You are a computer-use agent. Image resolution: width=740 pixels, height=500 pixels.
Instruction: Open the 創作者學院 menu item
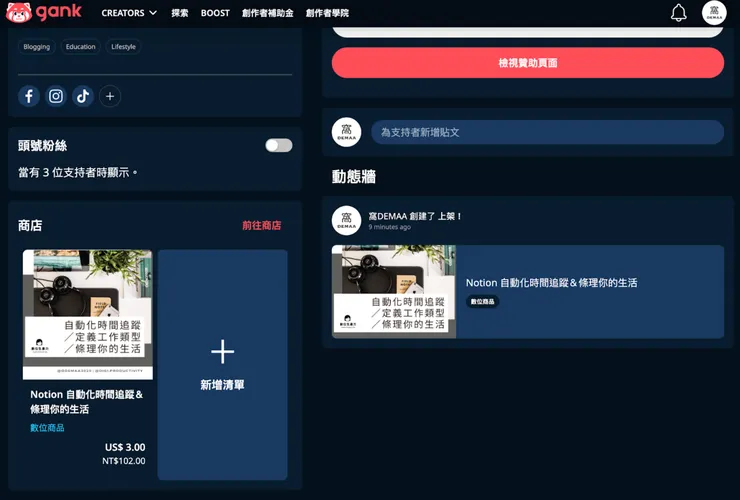point(327,13)
